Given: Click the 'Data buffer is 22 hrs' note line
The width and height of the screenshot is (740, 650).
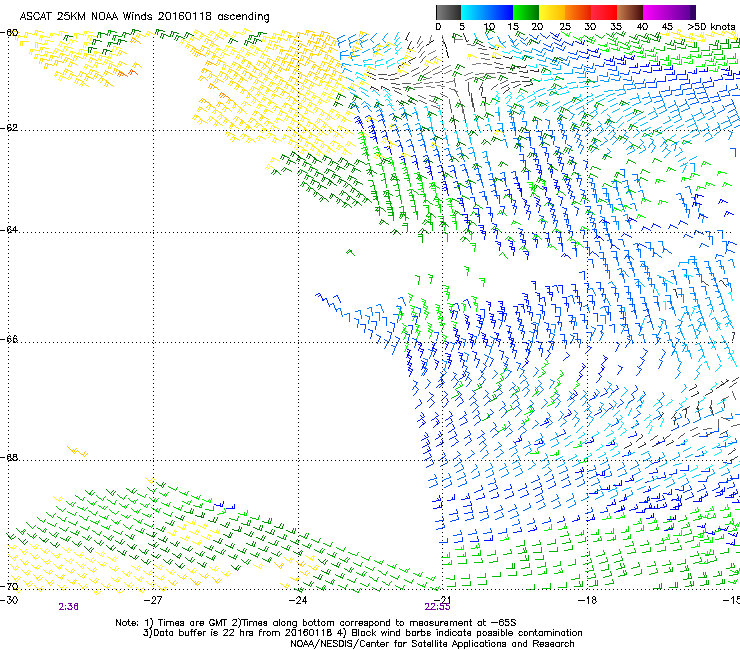Looking at the screenshot, I should coord(362,633).
